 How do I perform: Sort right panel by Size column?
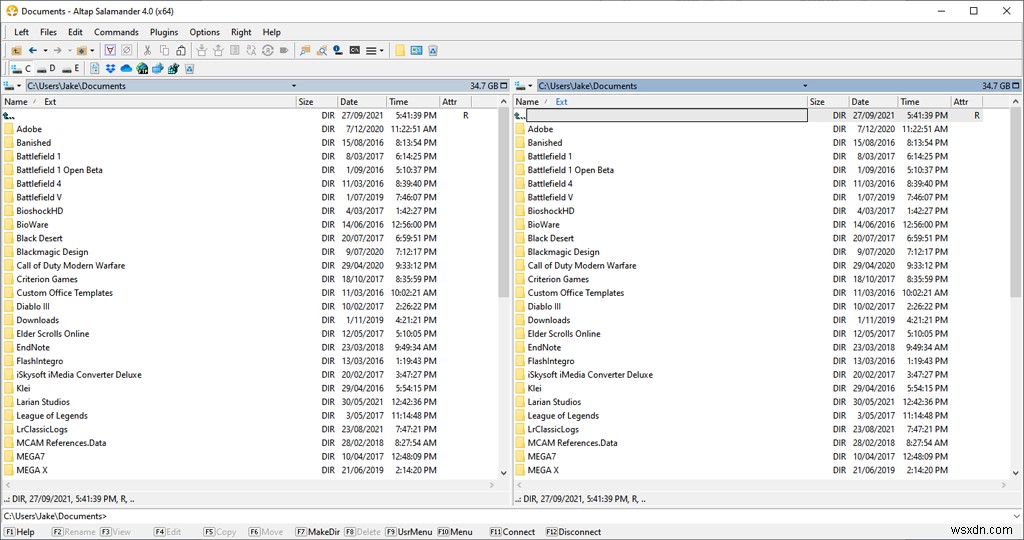pyautogui.click(x=828, y=102)
